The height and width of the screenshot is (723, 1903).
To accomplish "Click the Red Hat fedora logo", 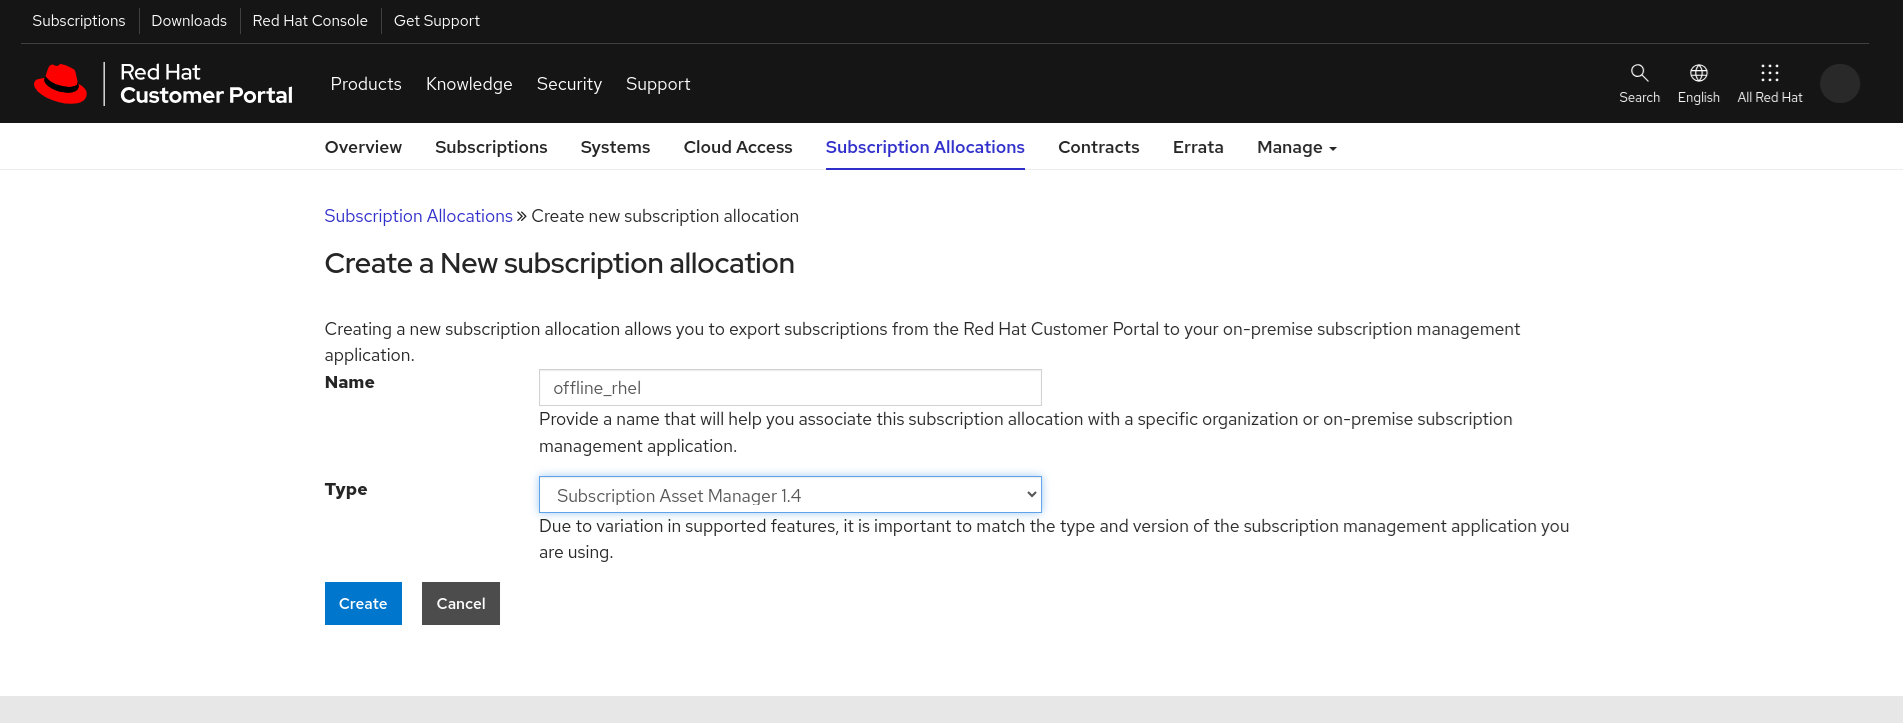I will point(61,84).
